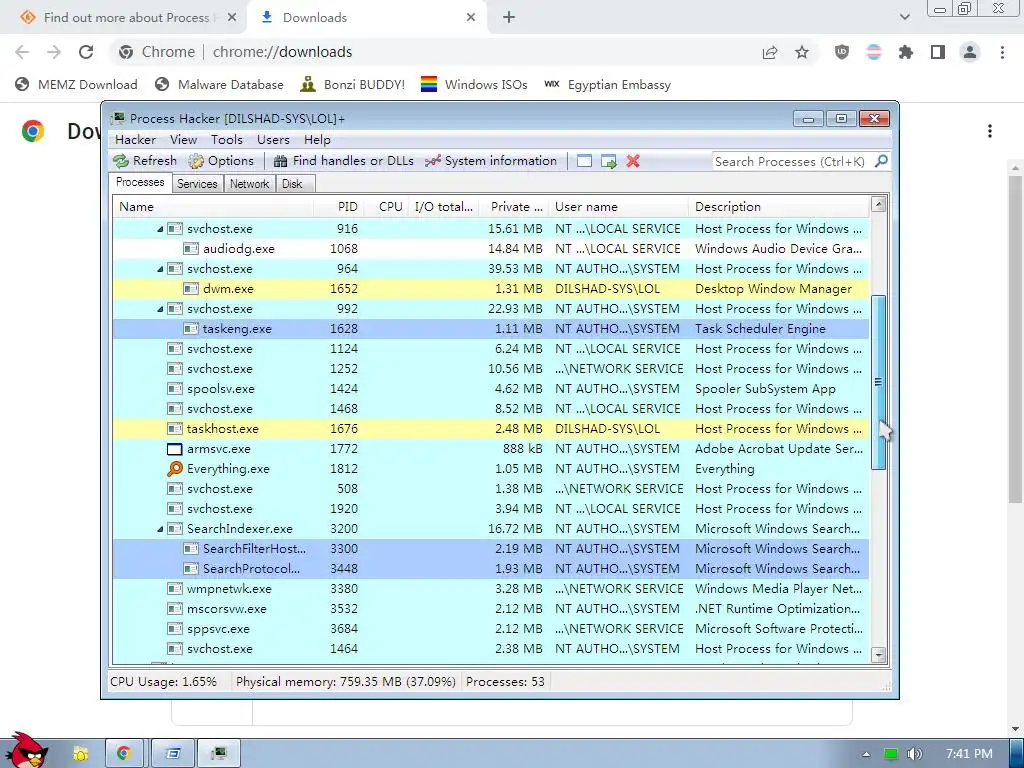Image resolution: width=1024 pixels, height=768 pixels.
Task: Collapse svchost.exe PID 964 tree node
Action: pyautogui.click(x=160, y=269)
